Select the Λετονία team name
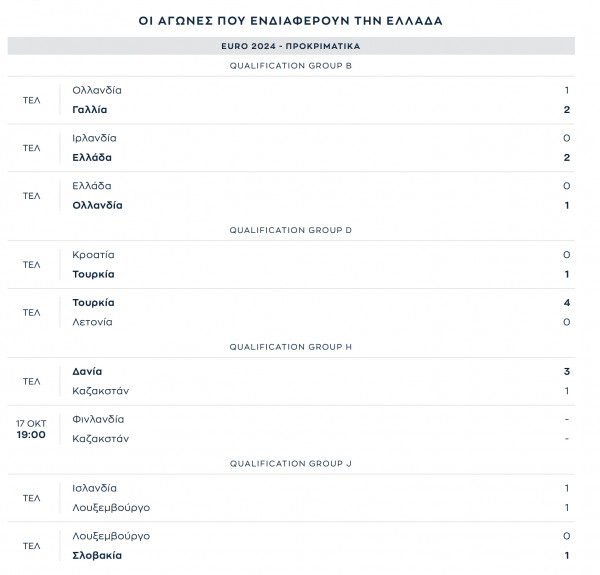Image resolution: width=600 pixels, height=575 pixels. tap(92, 322)
